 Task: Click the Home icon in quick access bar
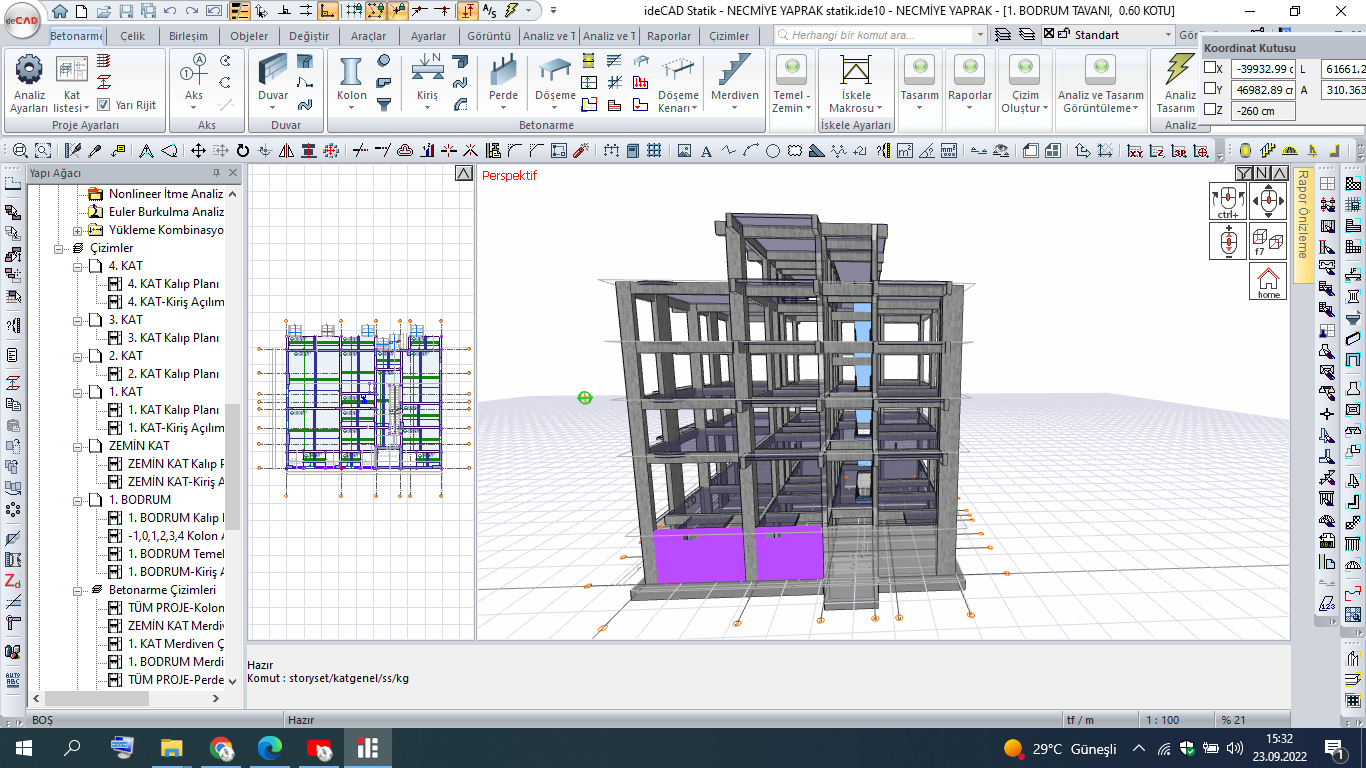[60, 11]
